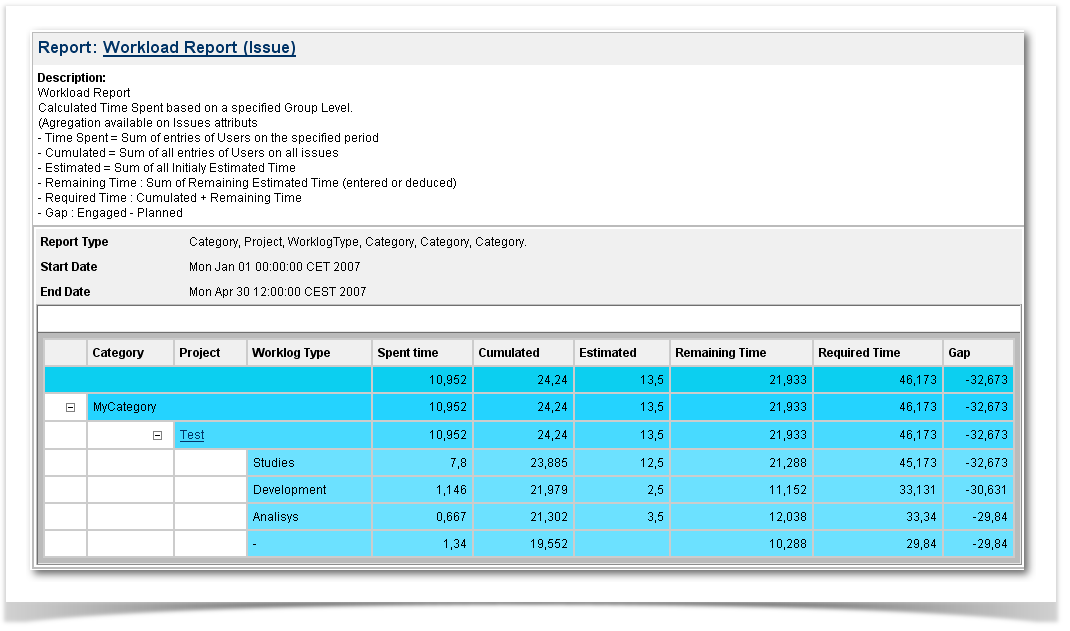
Task: Open the Workload Report (Issue) title link
Action: coord(199,47)
